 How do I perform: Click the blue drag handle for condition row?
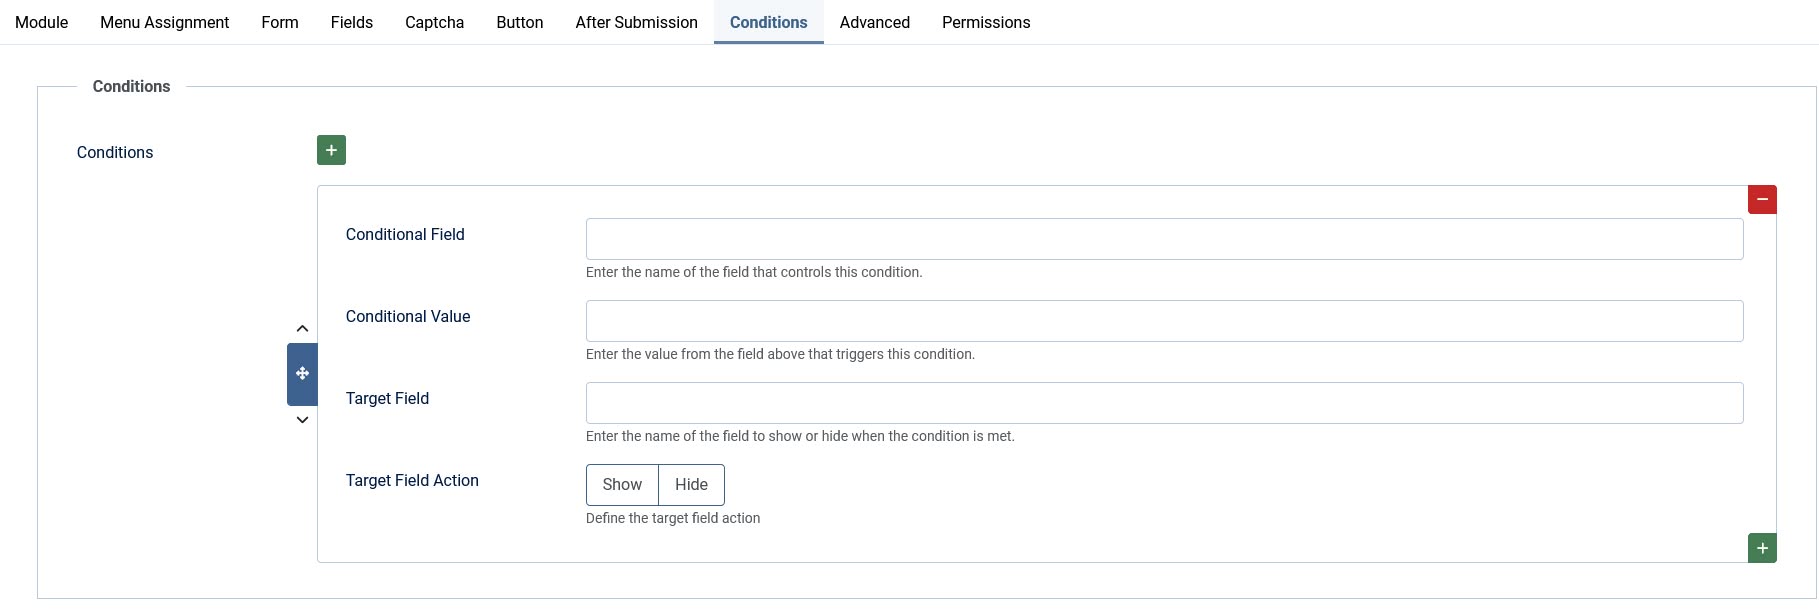302,374
